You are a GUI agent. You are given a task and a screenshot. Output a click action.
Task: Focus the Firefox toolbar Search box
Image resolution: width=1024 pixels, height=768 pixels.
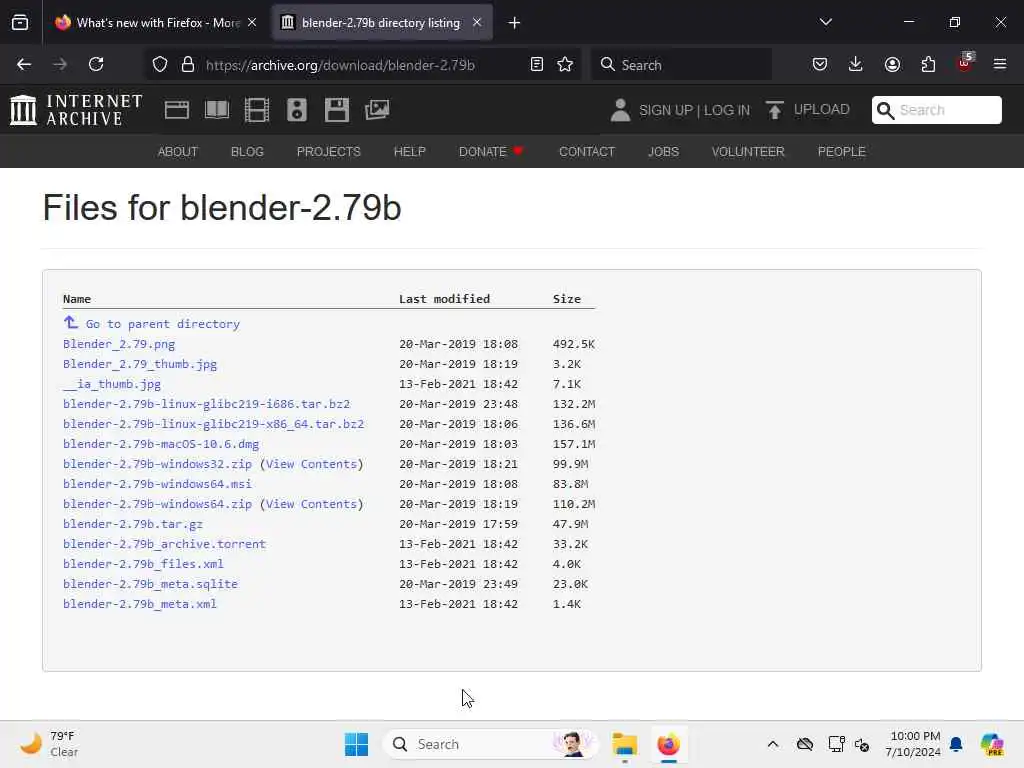[x=681, y=64]
